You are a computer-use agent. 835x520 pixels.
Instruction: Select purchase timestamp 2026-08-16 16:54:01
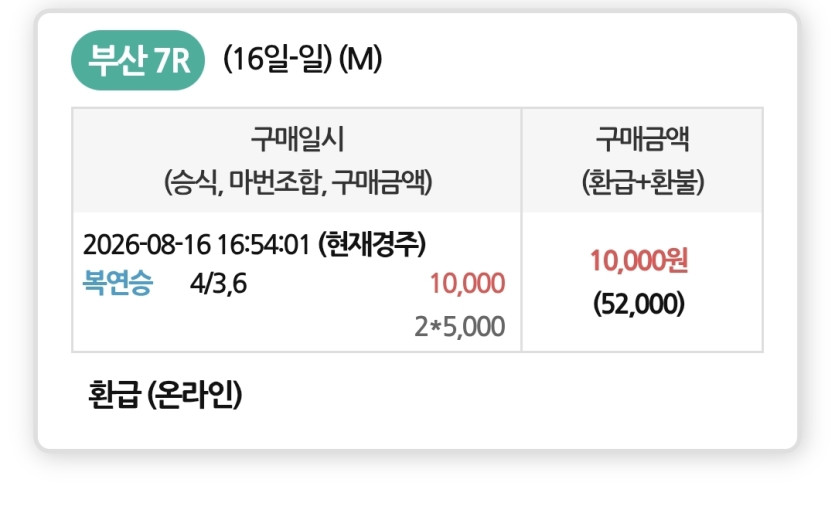point(197,245)
